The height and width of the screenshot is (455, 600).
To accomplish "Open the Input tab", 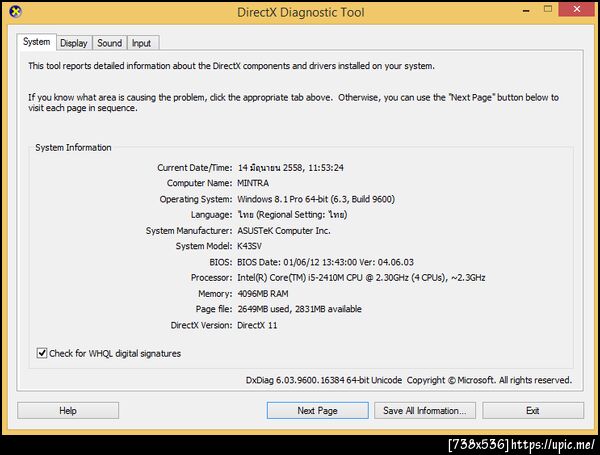I will point(142,43).
